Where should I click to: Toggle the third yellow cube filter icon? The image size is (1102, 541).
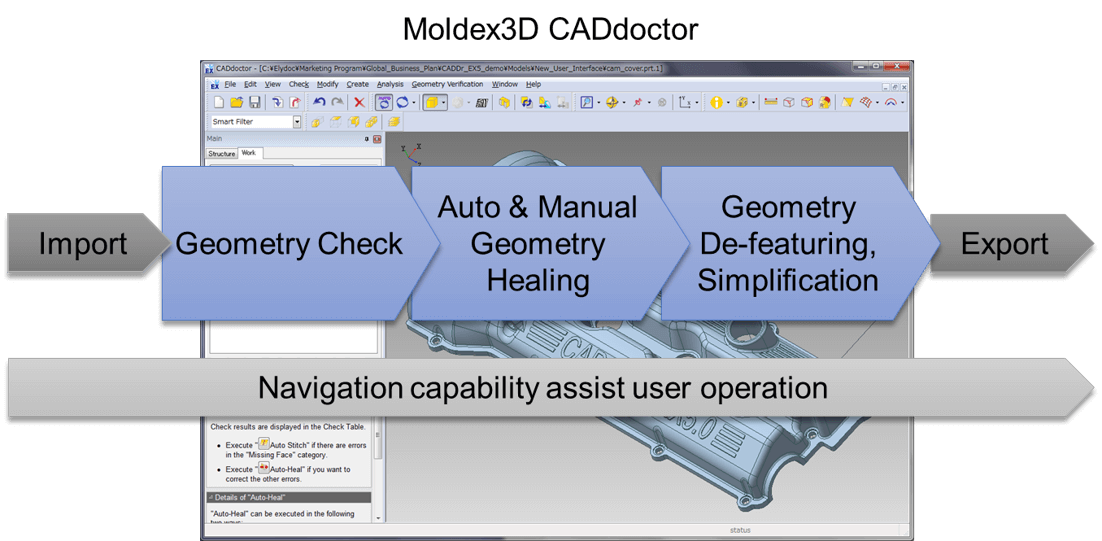point(353,122)
